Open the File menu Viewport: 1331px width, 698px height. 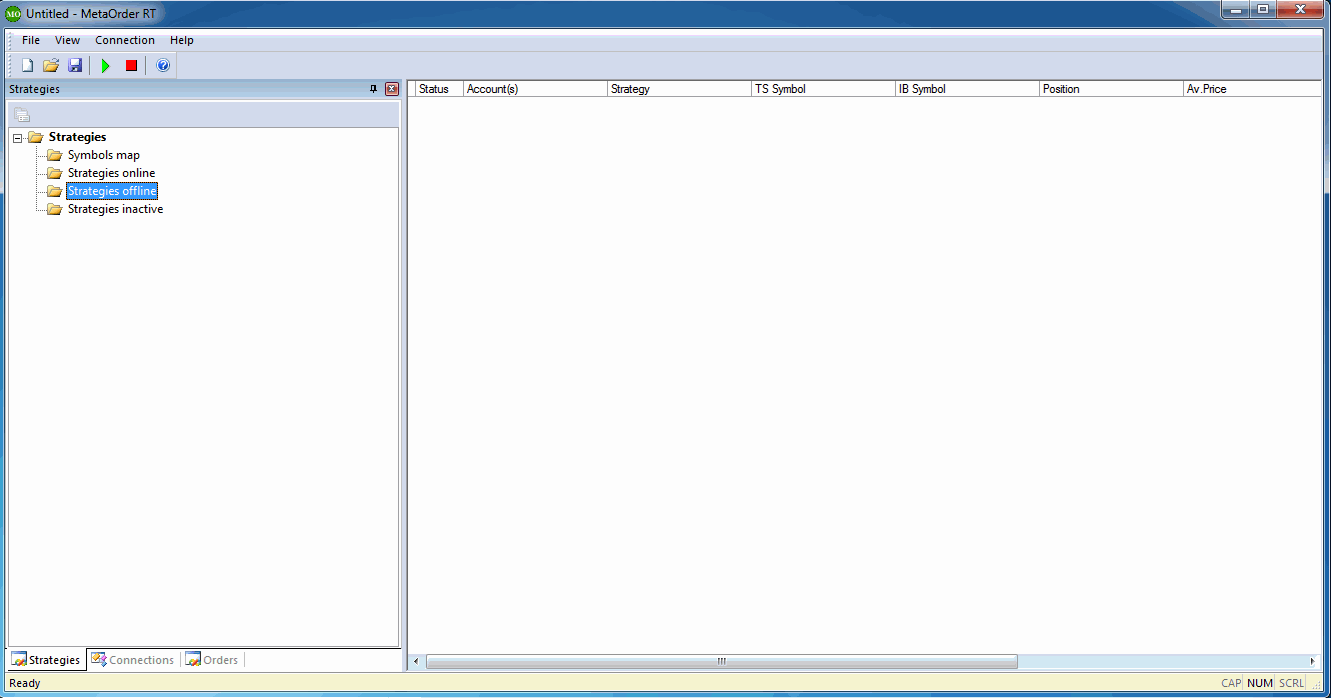(31, 40)
